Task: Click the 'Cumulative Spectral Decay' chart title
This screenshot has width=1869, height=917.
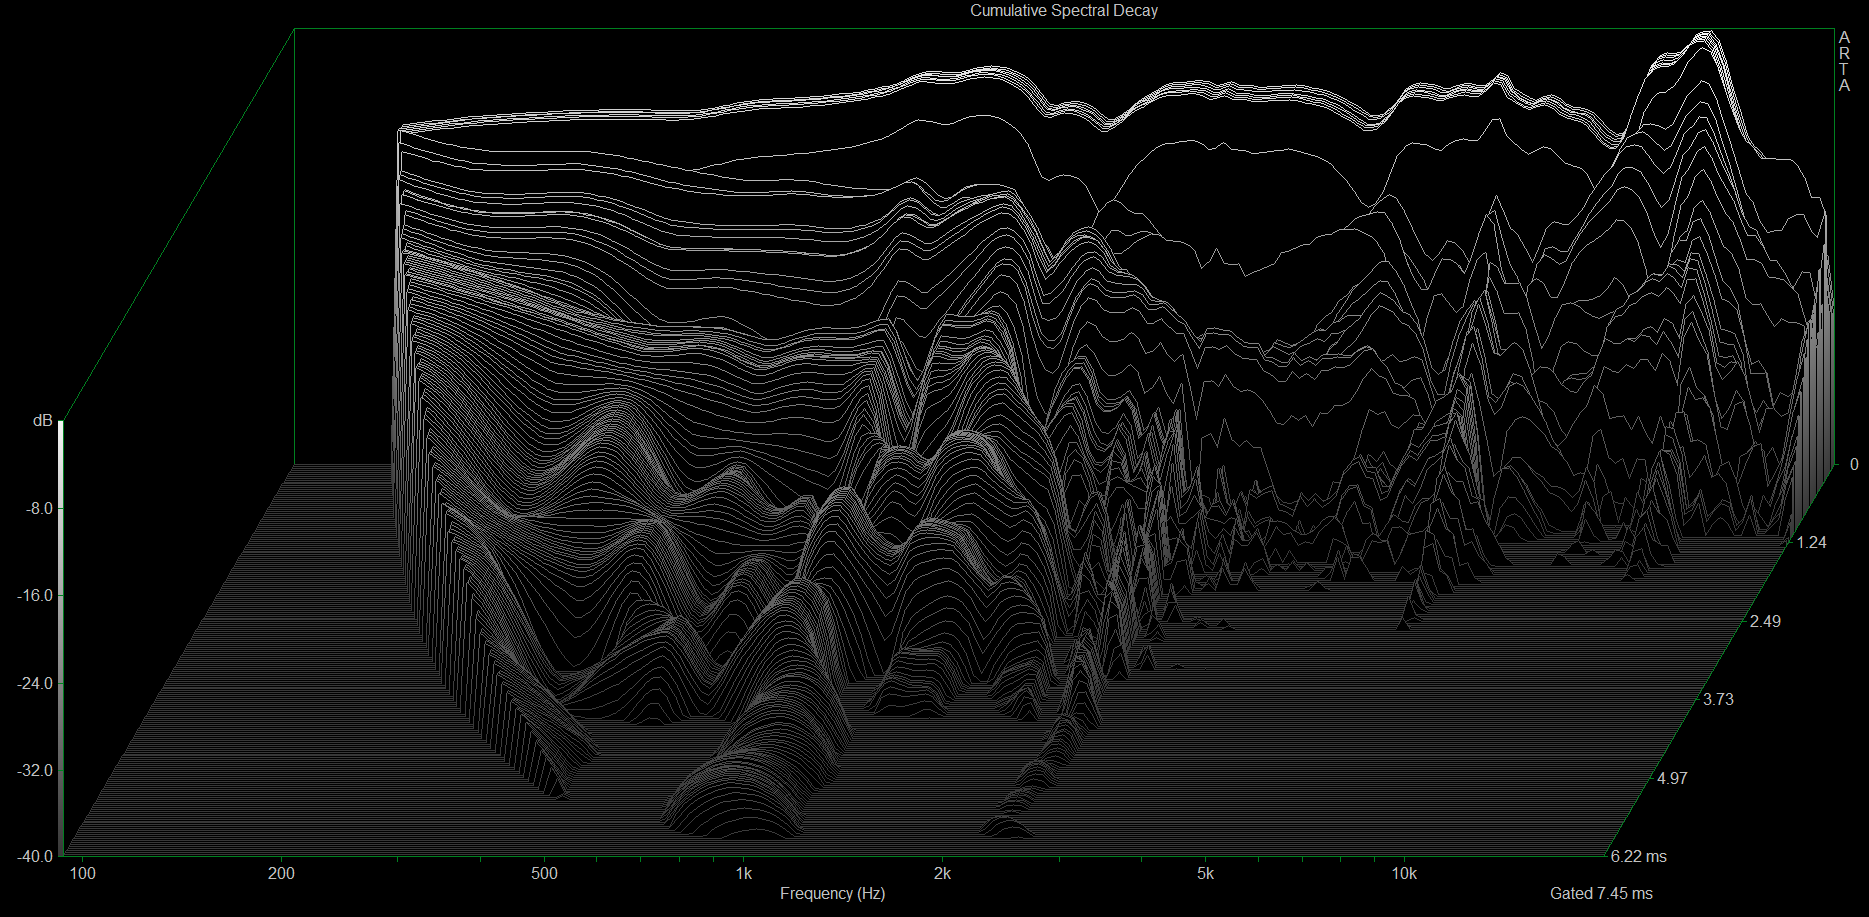Action: tap(1064, 11)
